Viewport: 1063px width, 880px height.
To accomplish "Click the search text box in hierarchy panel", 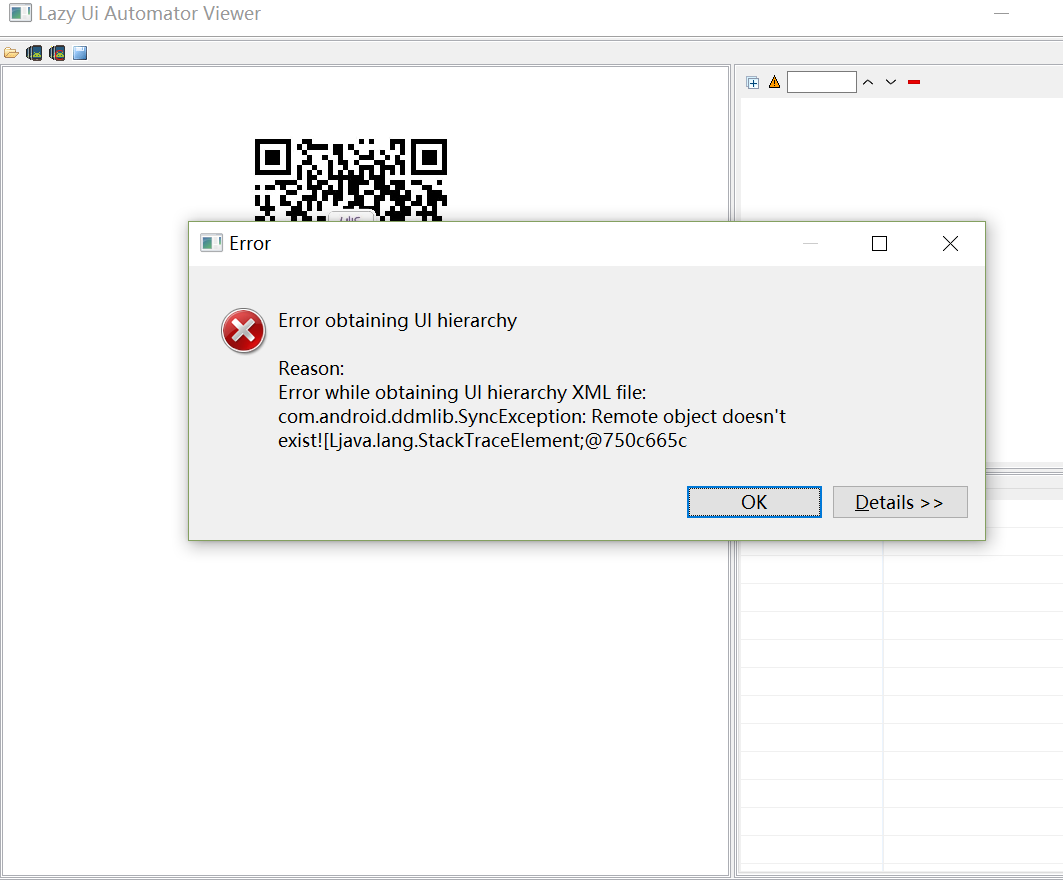I will [821, 83].
